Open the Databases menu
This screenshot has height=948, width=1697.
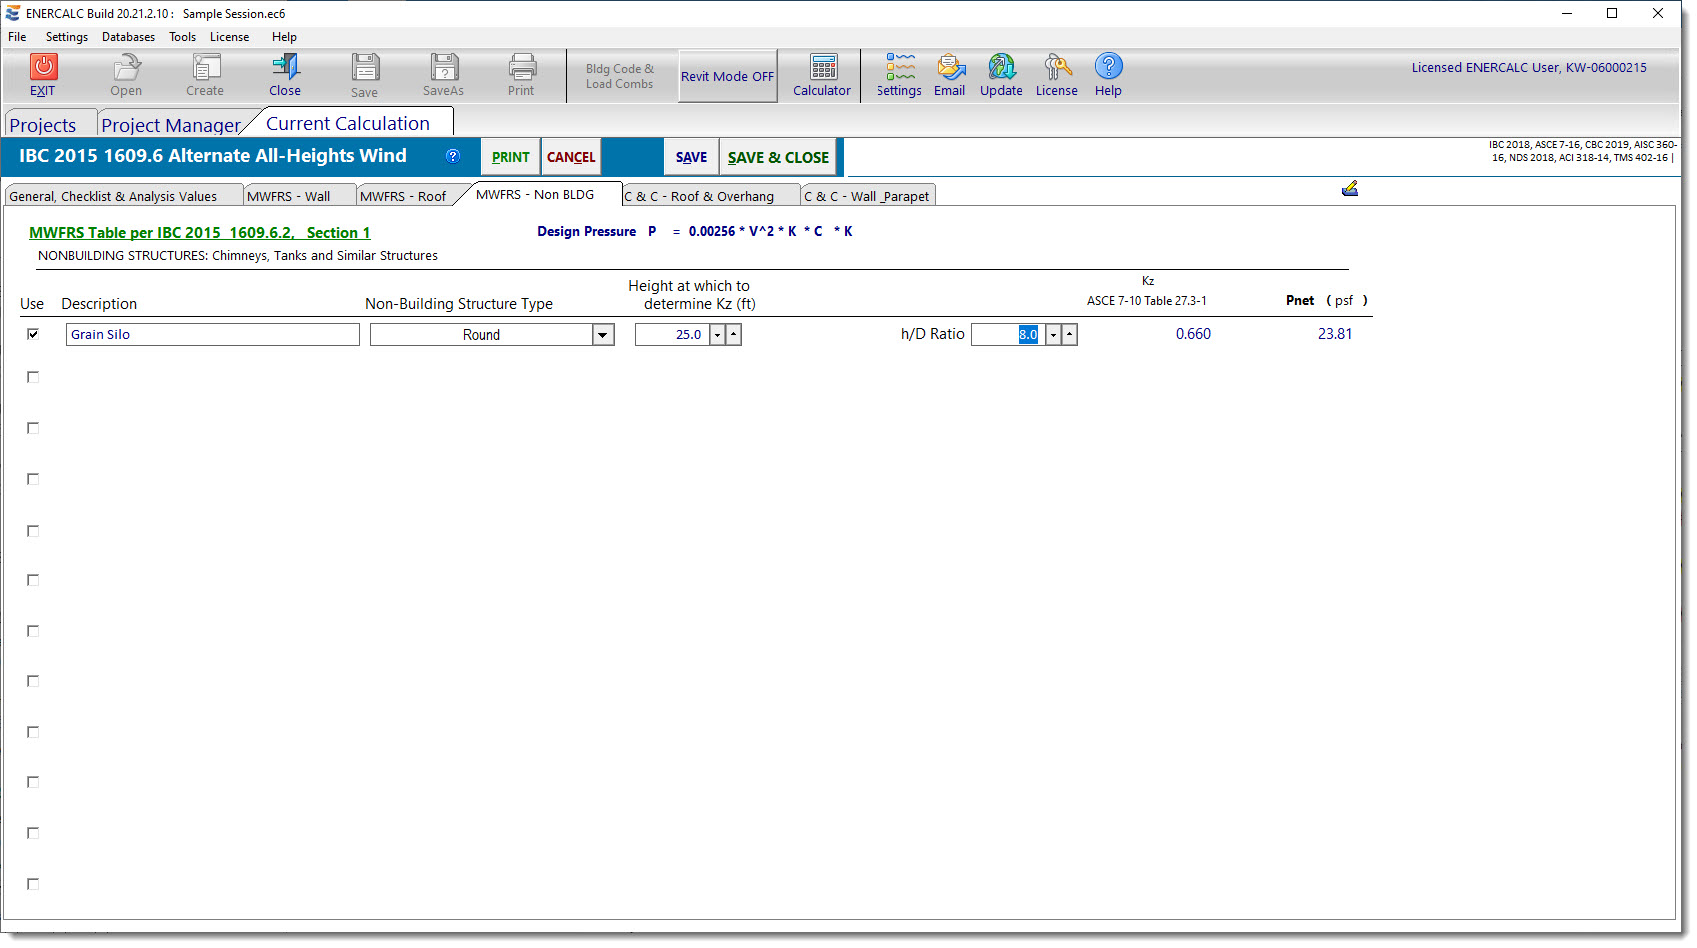[x=128, y=37]
